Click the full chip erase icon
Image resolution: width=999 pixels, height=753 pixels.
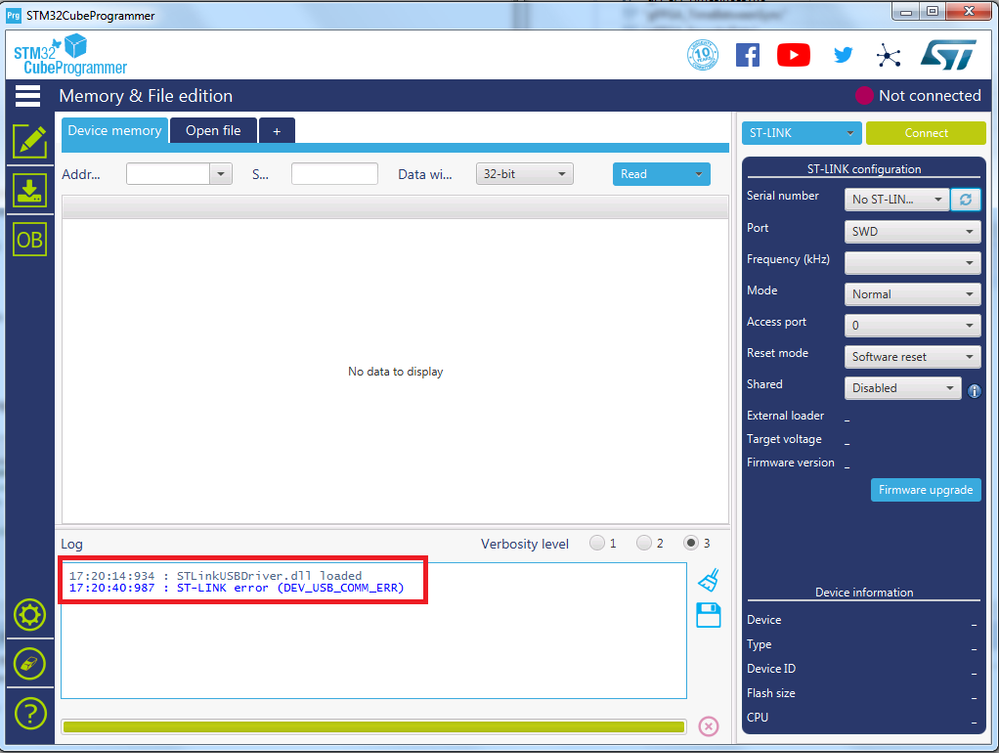point(30,664)
